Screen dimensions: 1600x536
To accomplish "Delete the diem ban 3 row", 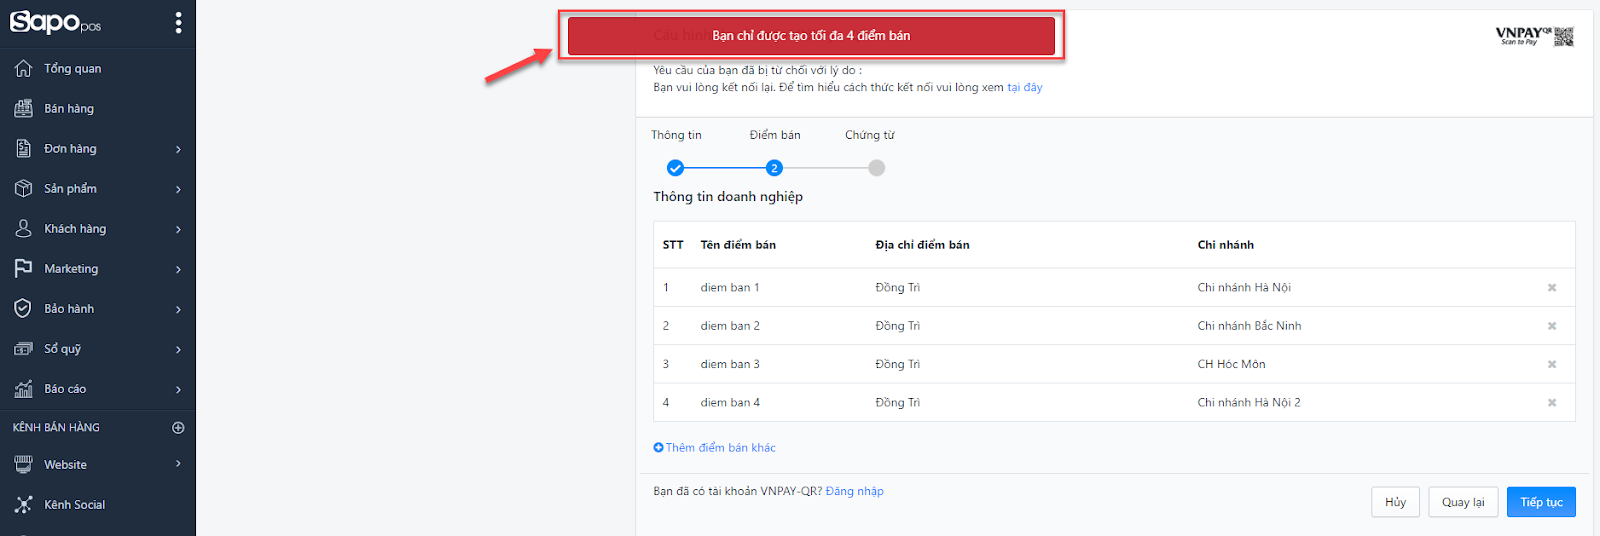I will (1552, 364).
